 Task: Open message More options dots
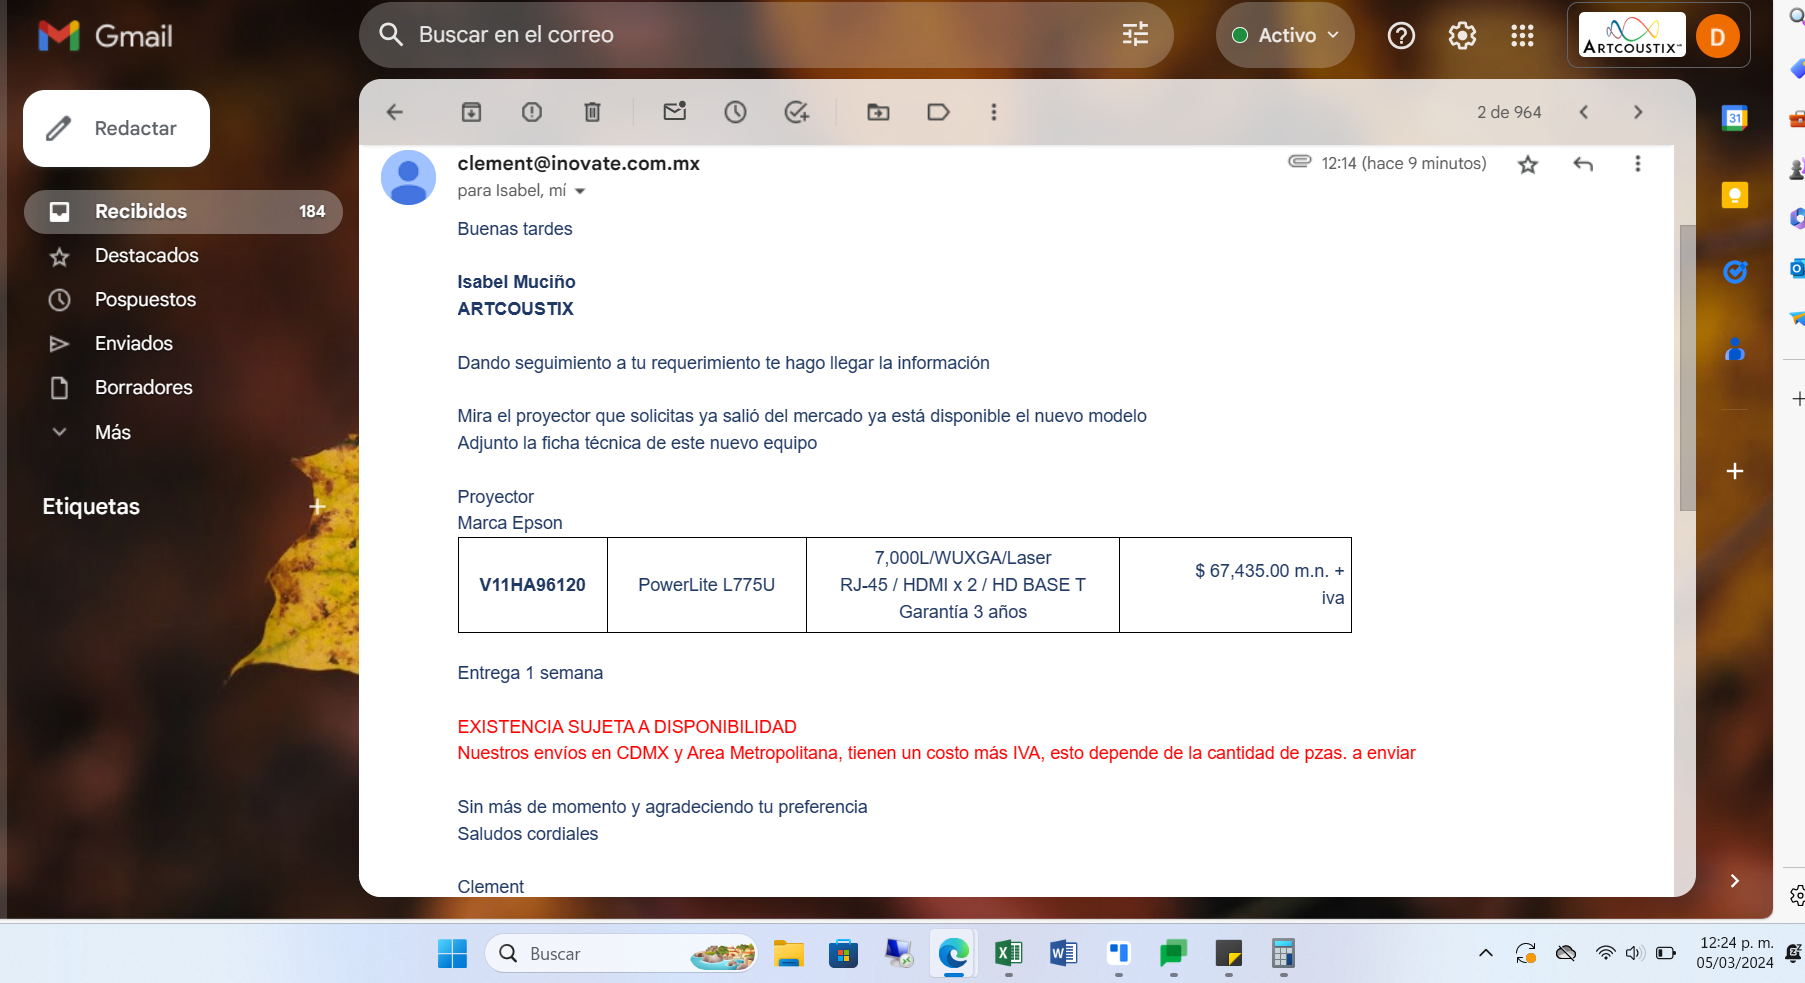pos(1638,164)
